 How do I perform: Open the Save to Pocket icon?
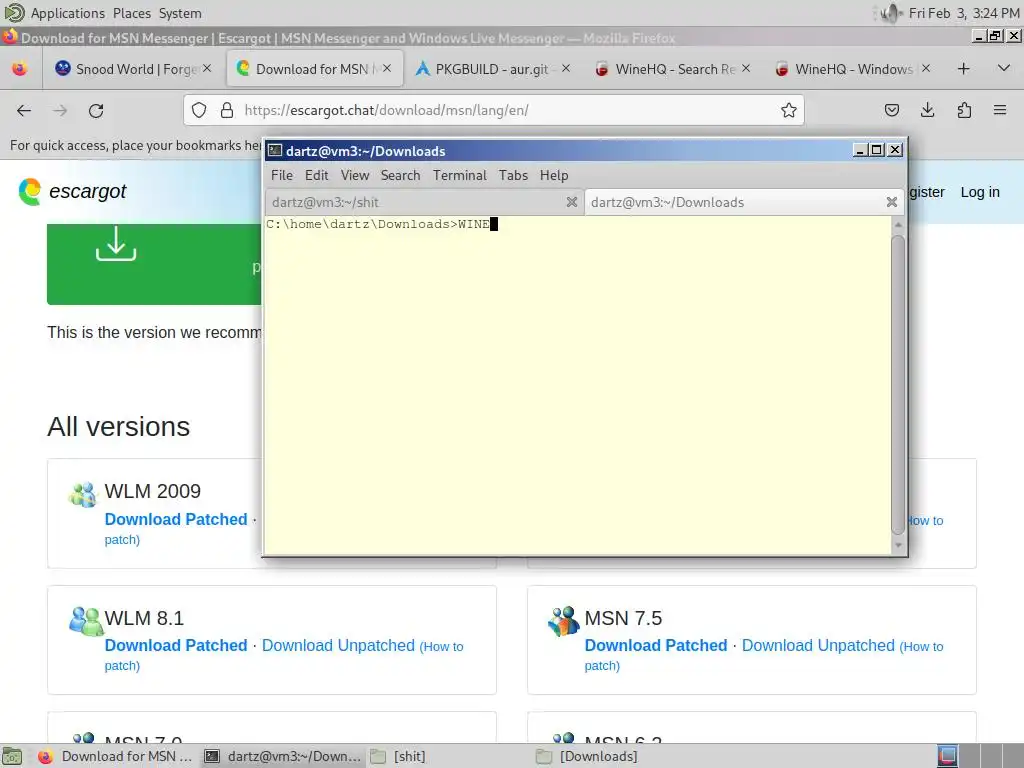point(891,110)
